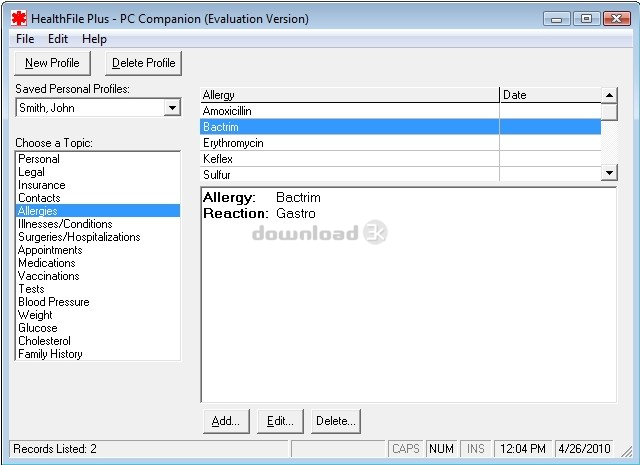Open the Edit menu
This screenshot has width=640, height=465.
[x=58, y=39]
